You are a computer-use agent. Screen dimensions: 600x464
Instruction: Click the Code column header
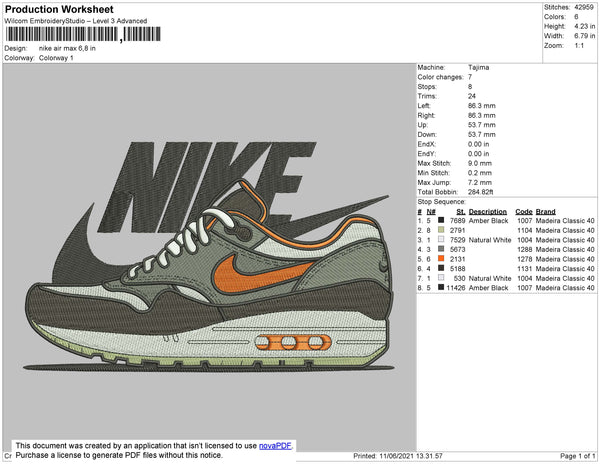coord(523,211)
